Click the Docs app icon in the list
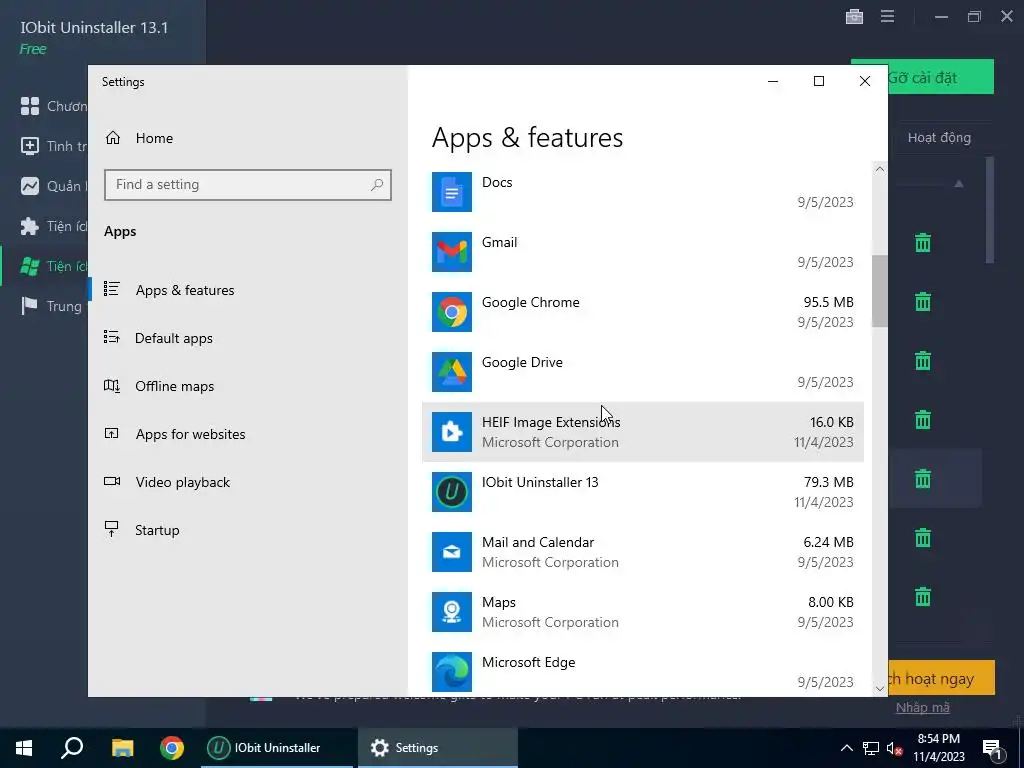Viewport: 1024px width, 768px height. pos(451,192)
